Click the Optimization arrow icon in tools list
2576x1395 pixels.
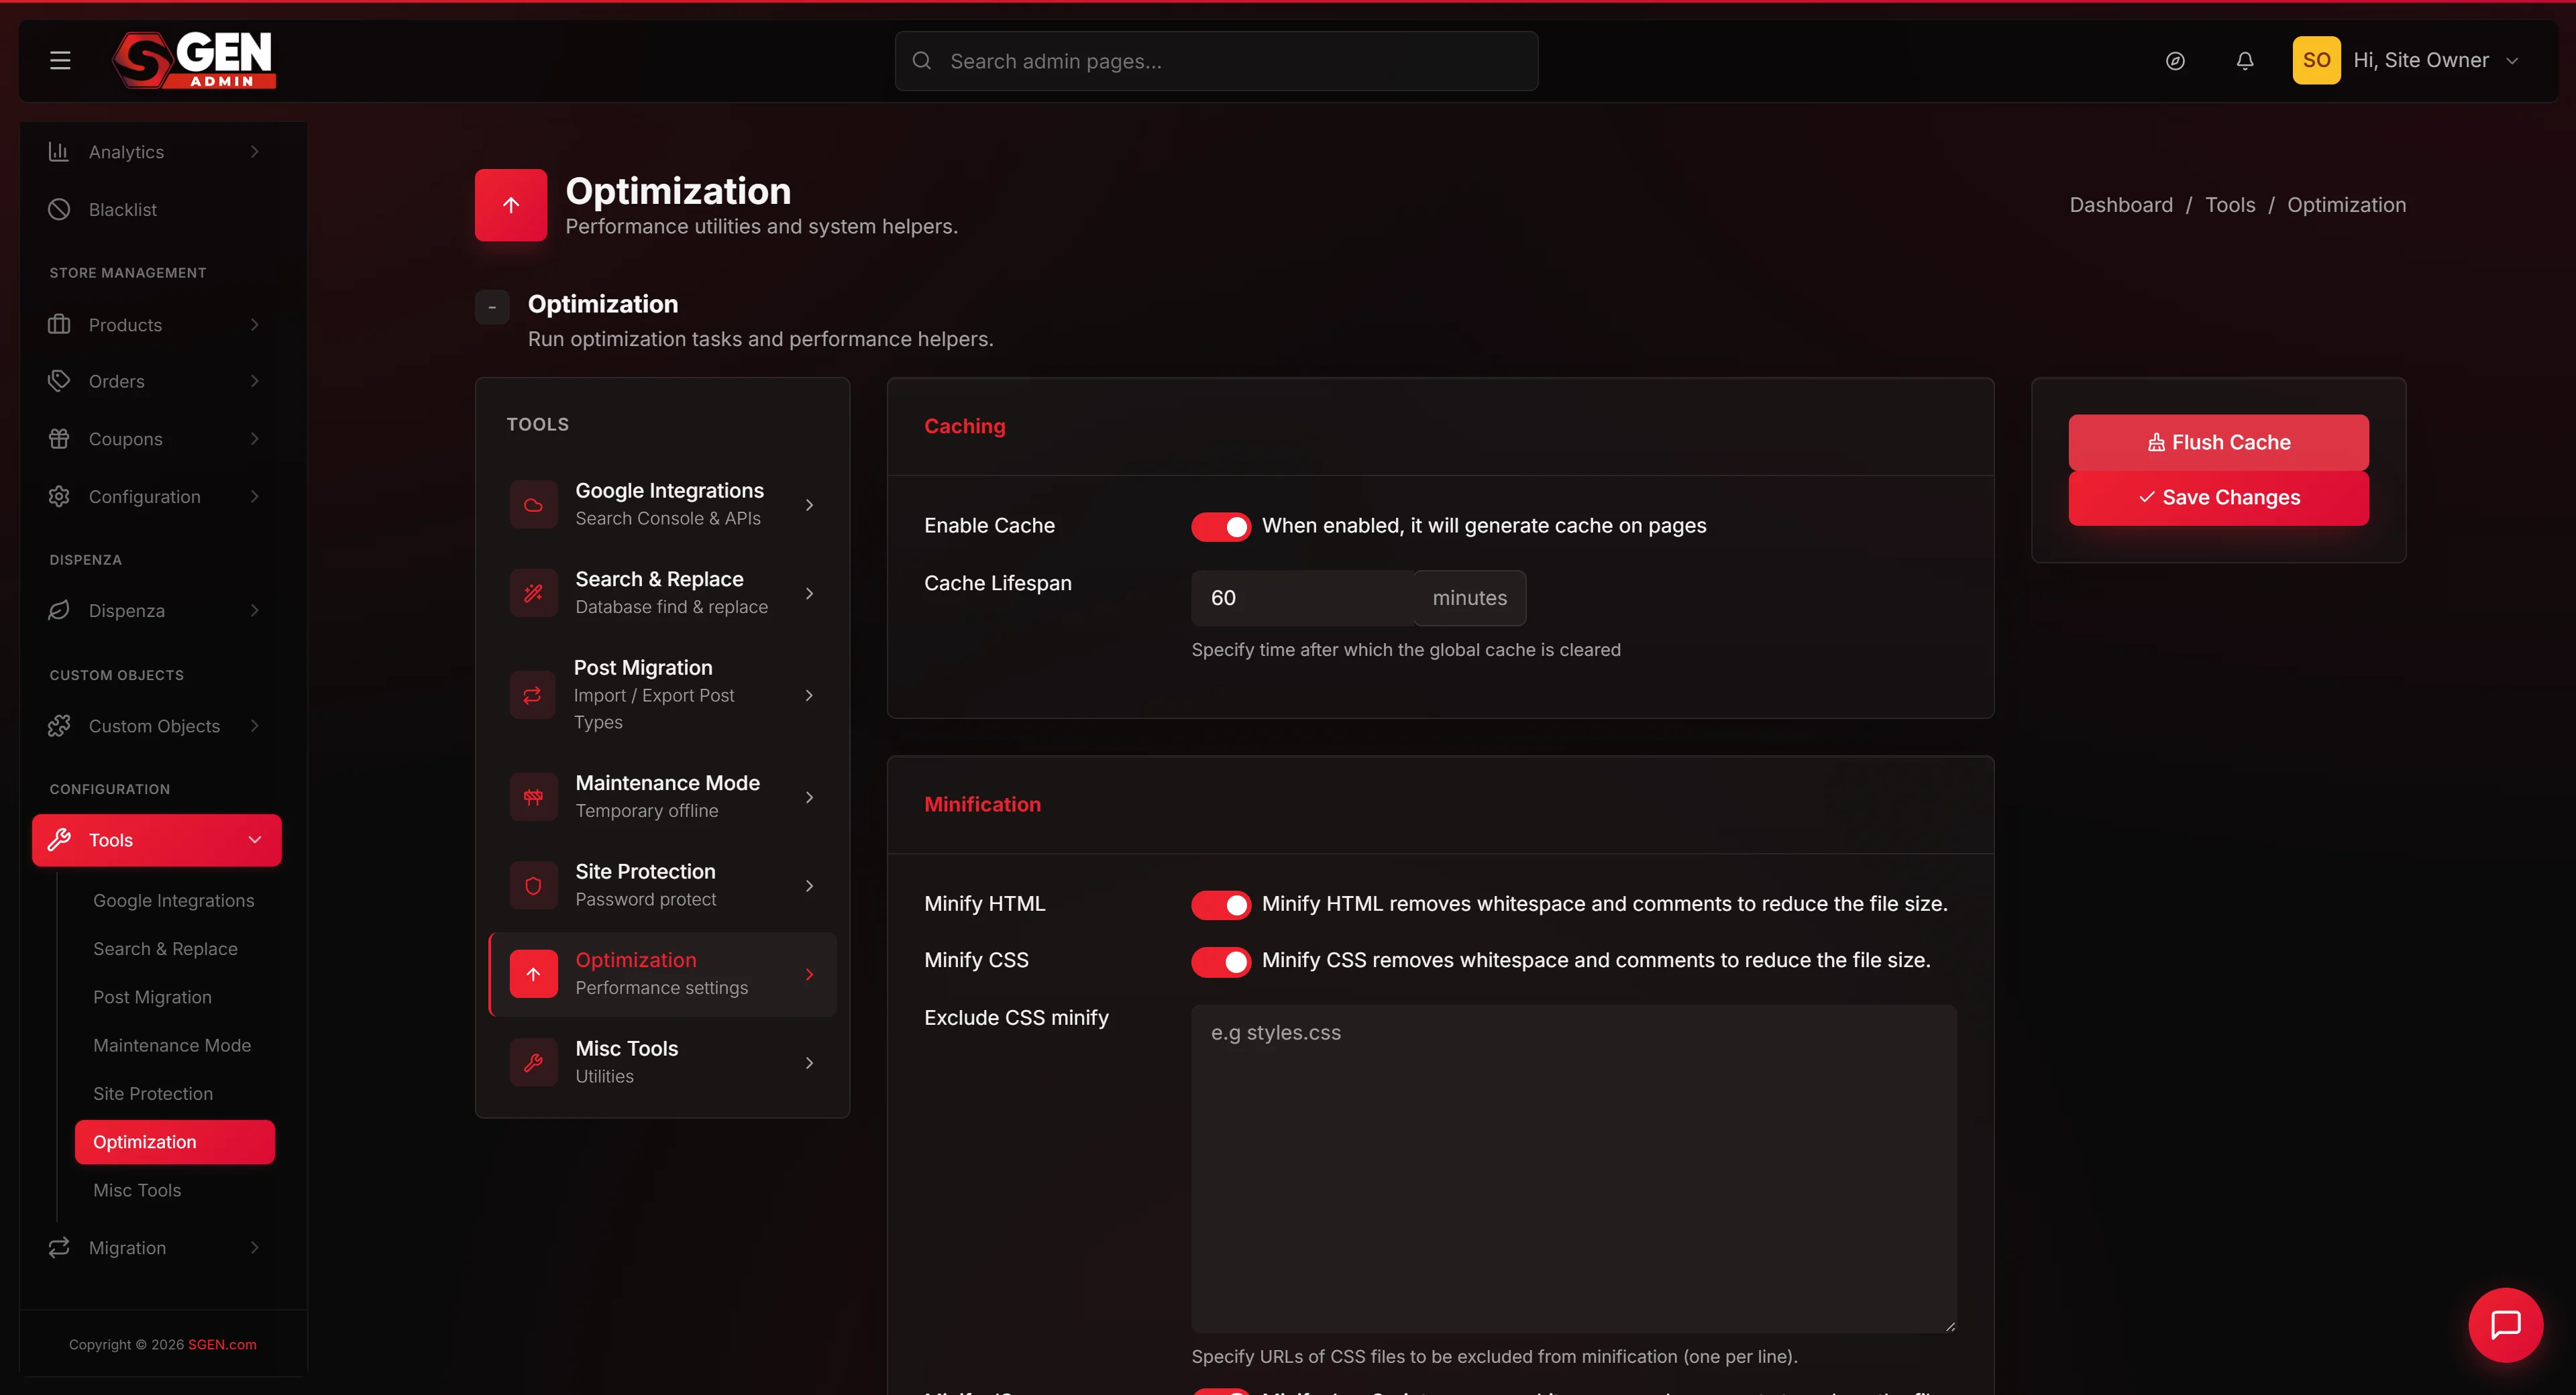point(533,974)
